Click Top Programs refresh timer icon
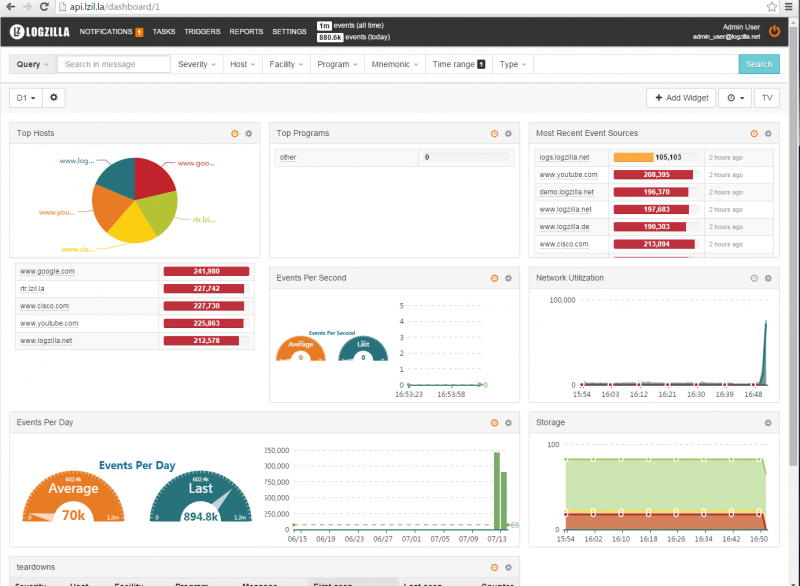 click(x=494, y=134)
